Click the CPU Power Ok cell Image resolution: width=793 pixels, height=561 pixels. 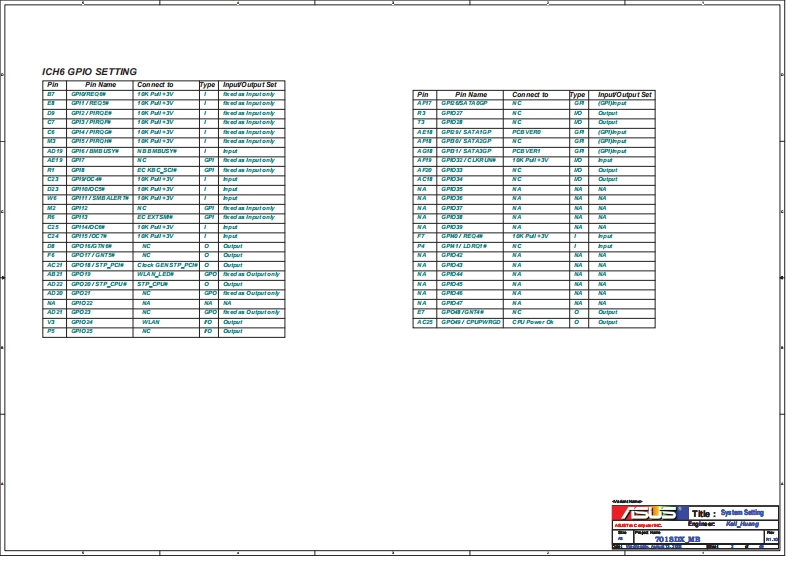pos(532,322)
